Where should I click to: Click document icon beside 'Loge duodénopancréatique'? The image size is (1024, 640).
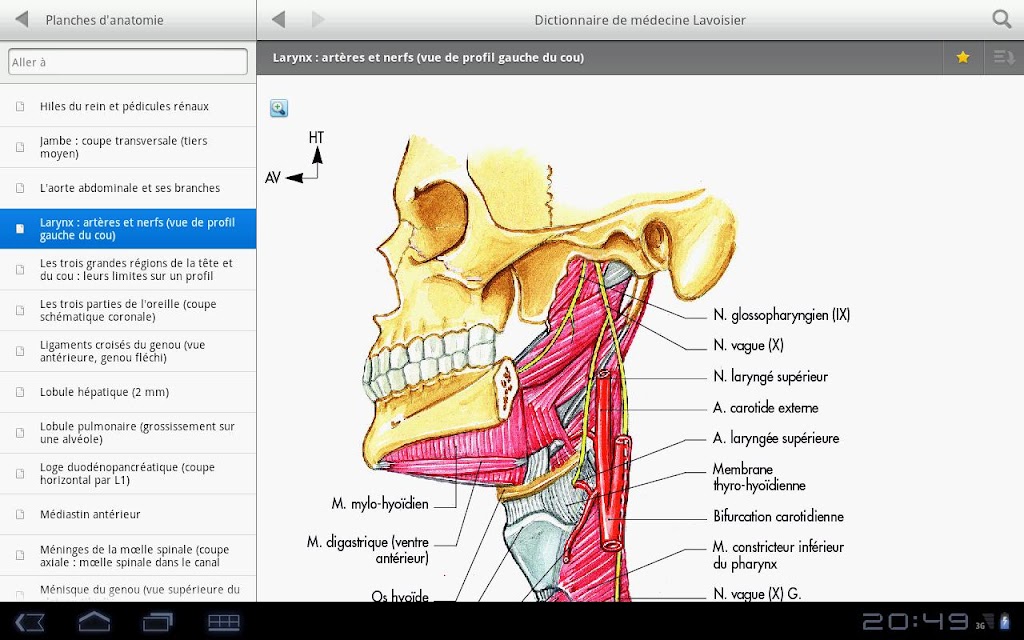[x=20, y=474]
